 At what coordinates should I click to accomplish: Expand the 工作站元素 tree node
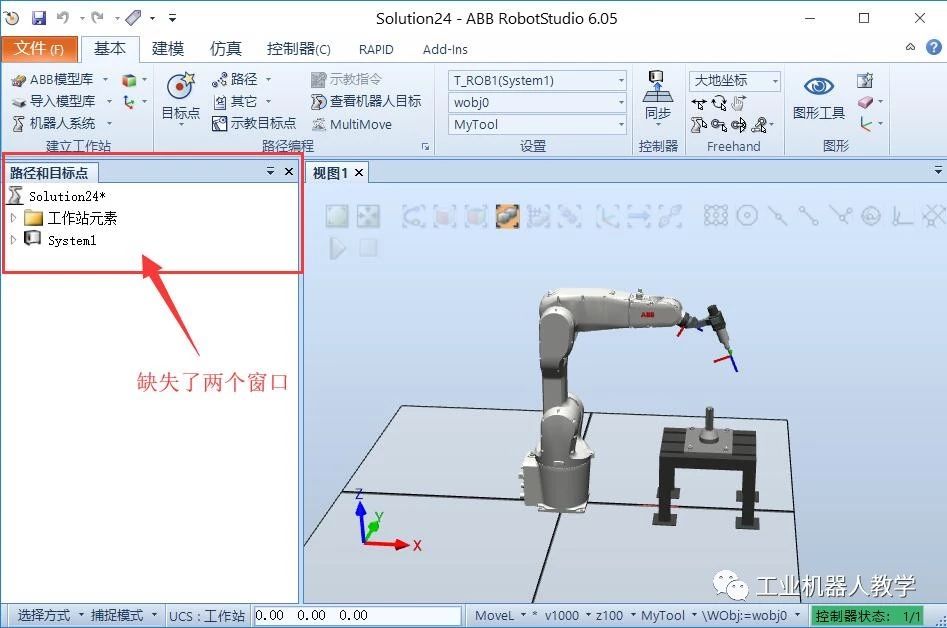13,217
